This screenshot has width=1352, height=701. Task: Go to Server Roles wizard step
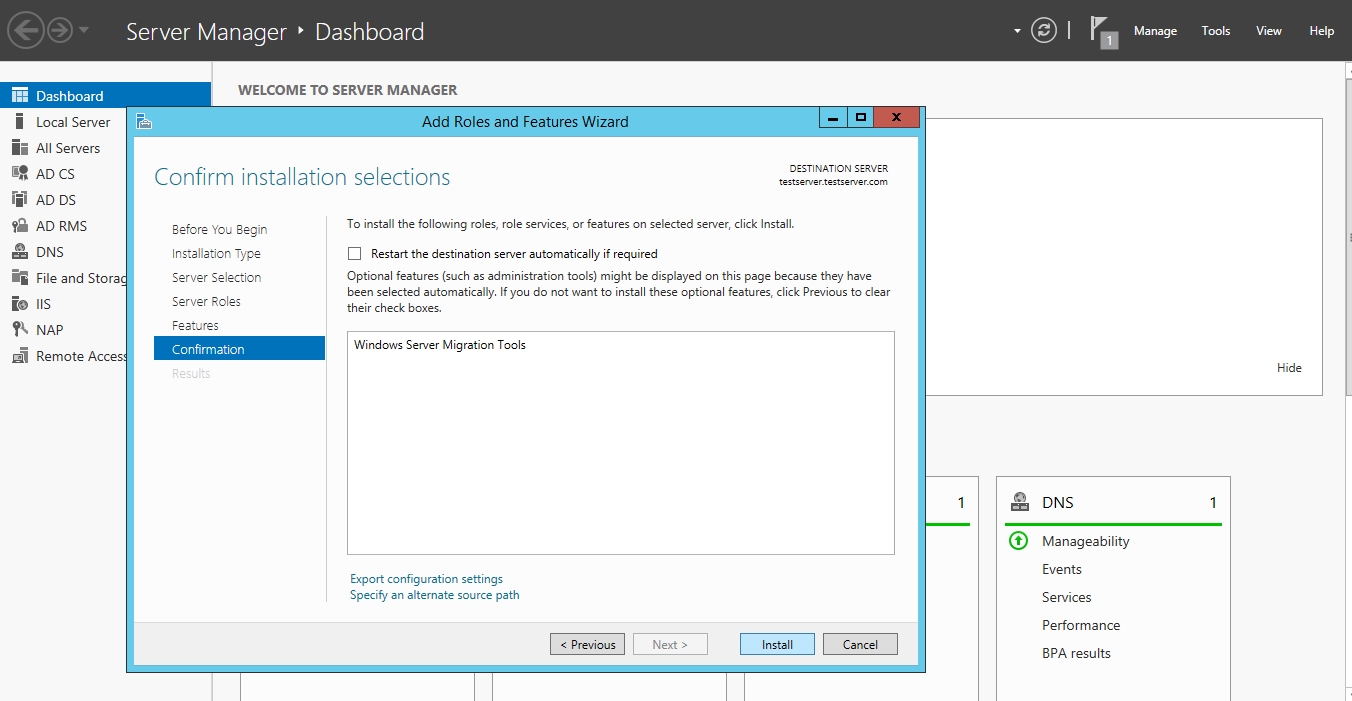pos(206,301)
